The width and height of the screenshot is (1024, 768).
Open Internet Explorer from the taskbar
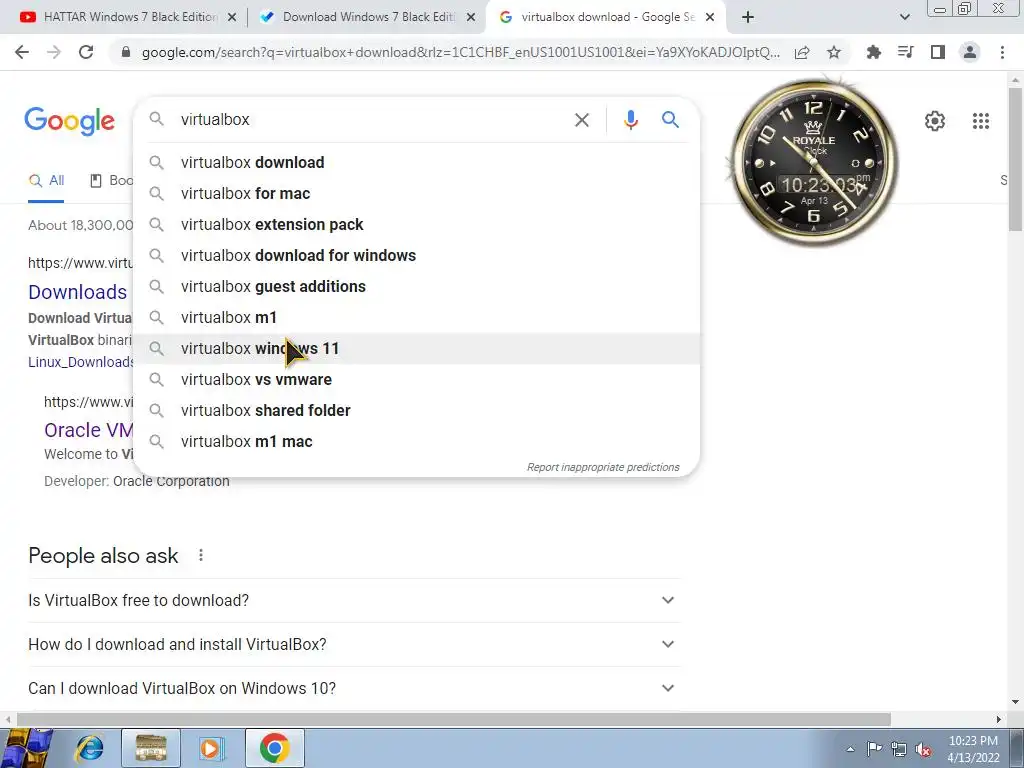click(x=89, y=748)
